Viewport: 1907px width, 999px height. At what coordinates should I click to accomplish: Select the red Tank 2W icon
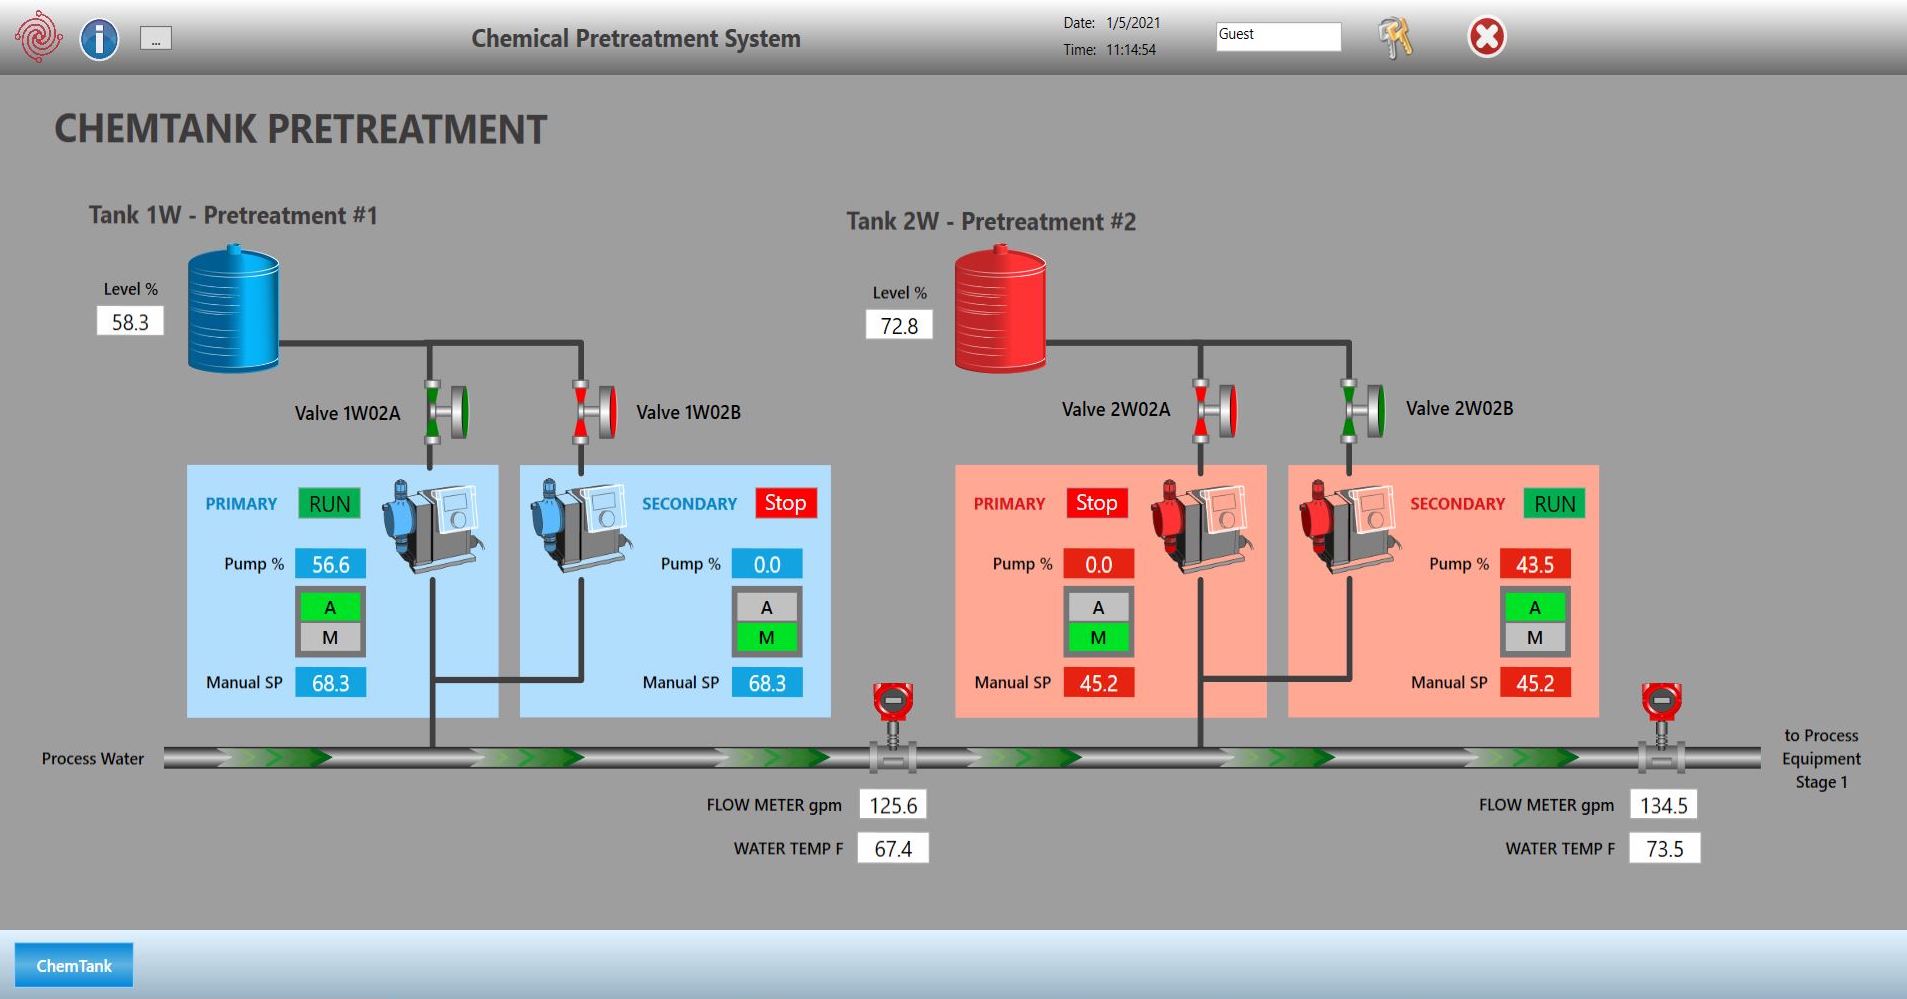(x=1000, y=309)
